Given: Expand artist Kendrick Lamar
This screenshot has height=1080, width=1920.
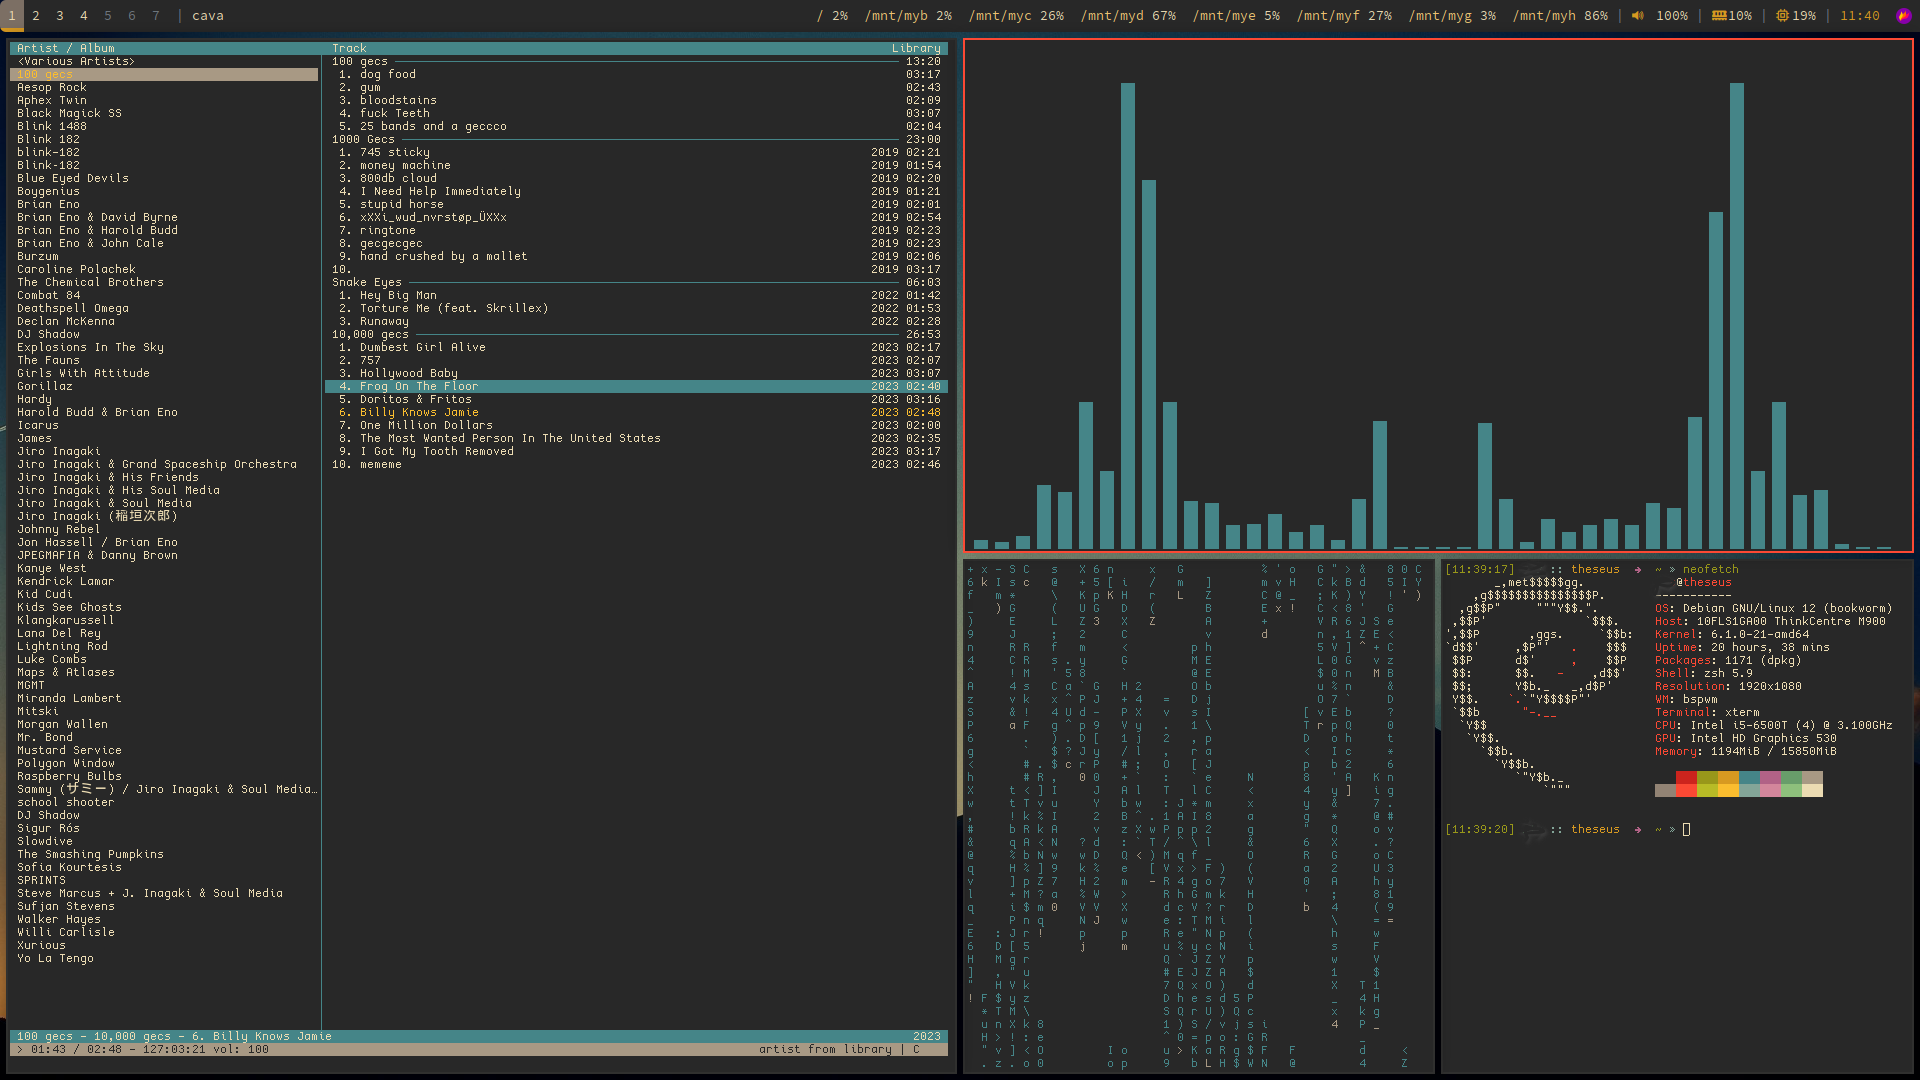Looking at the screenshot, I should point(65,581).
